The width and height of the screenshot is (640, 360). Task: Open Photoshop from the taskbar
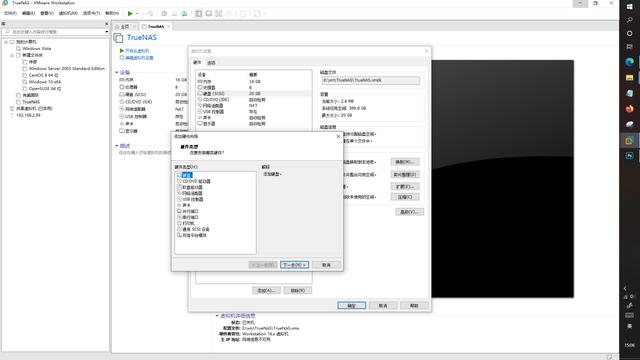pyautogui.click(x=629, y=156)
